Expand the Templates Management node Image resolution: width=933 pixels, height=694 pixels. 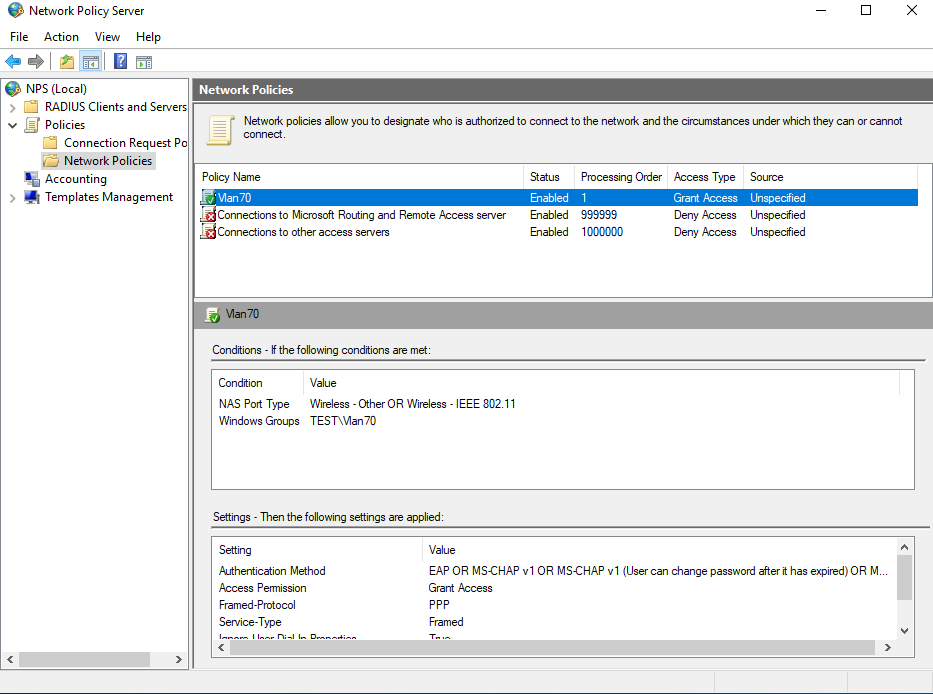point(12,197)
